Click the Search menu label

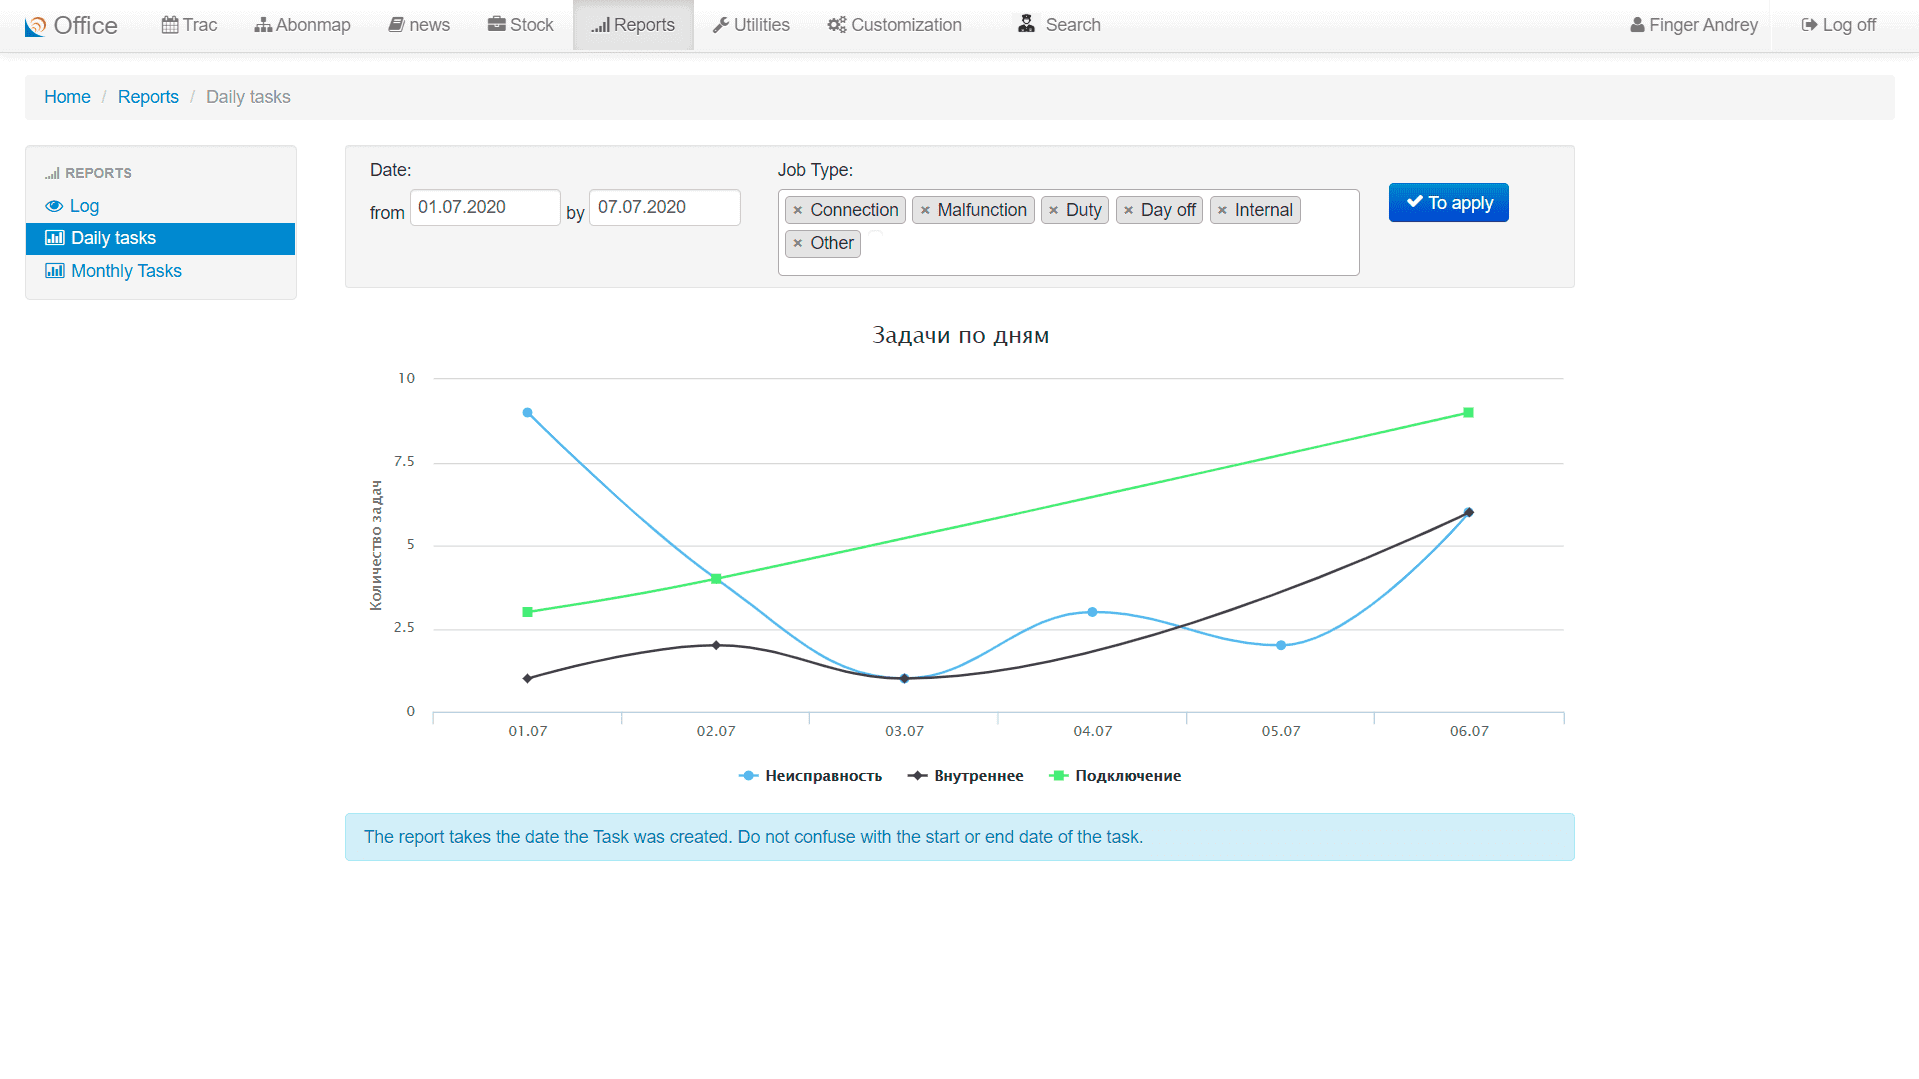tap(1073, 25)
